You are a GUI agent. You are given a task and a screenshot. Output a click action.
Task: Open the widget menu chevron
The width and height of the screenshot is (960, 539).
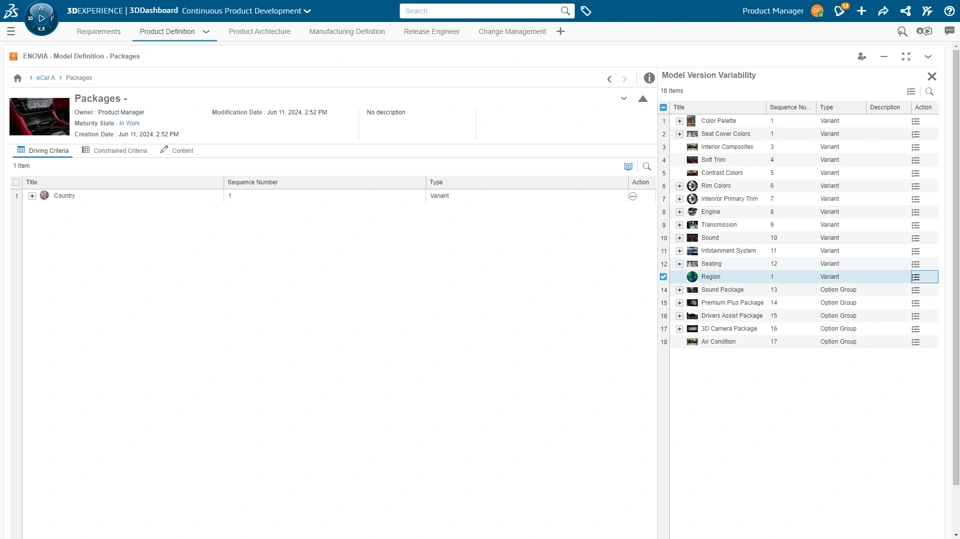point(928,56)
